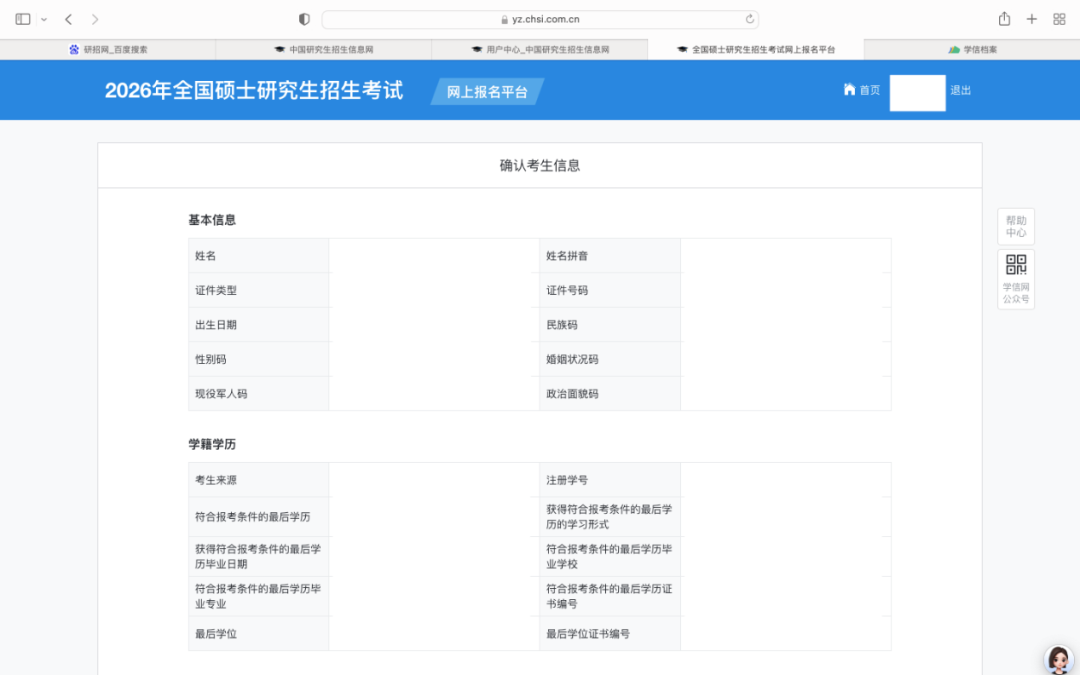Viewport: 1080px width, 675px height.
Task: Reload the page with the refresh icon
Action: click(750, 19)
